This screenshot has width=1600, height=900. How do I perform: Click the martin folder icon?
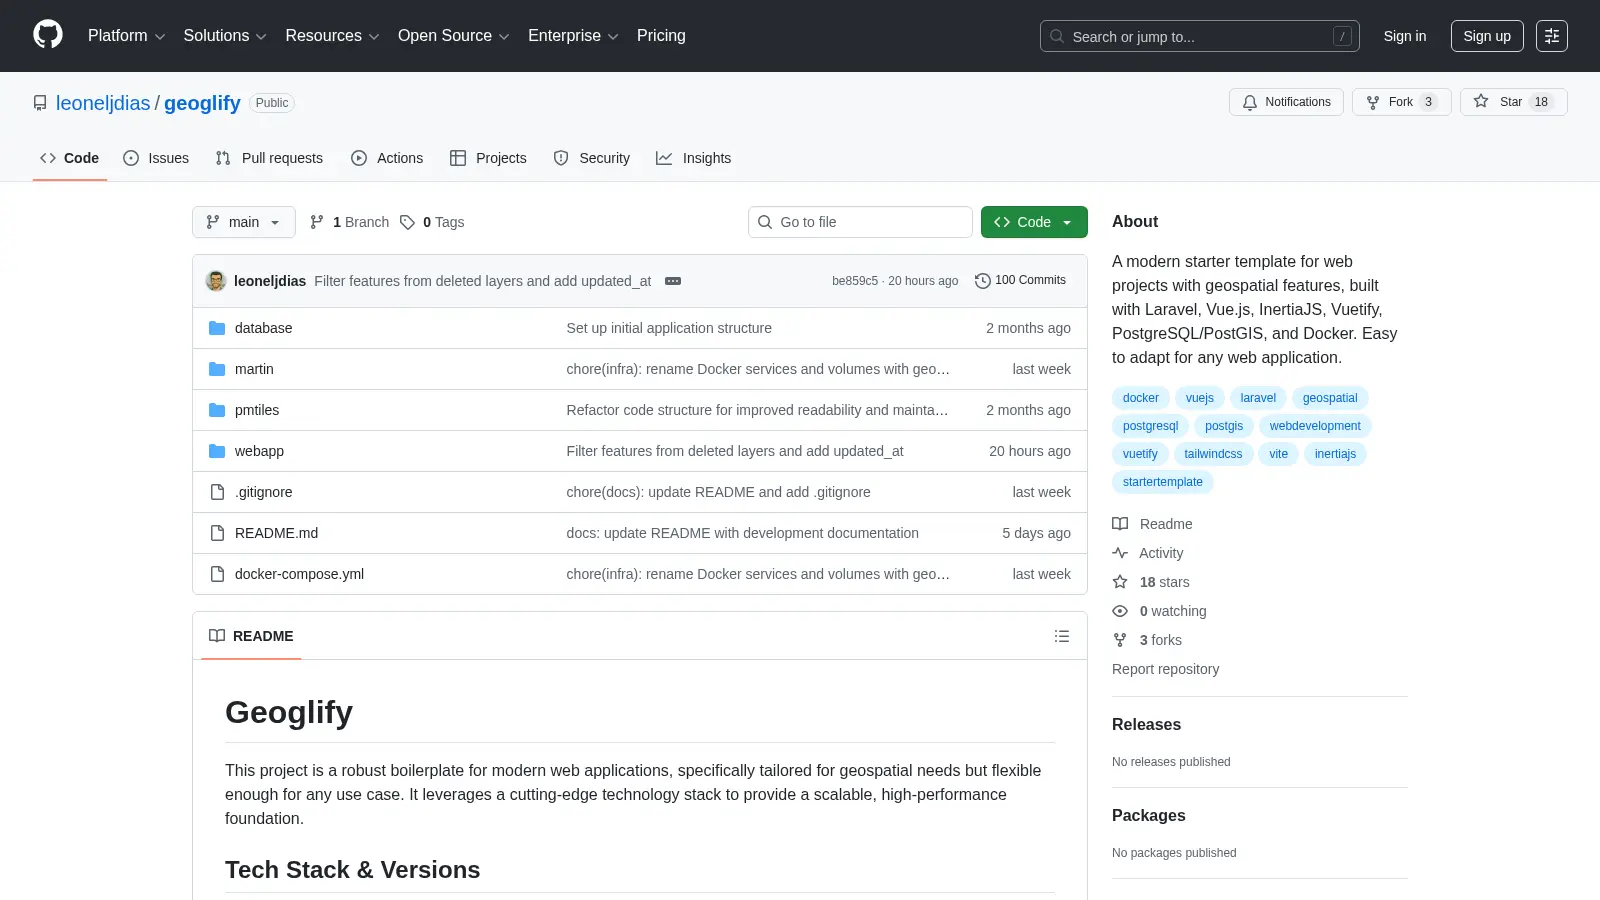click(x=217, y=369)
